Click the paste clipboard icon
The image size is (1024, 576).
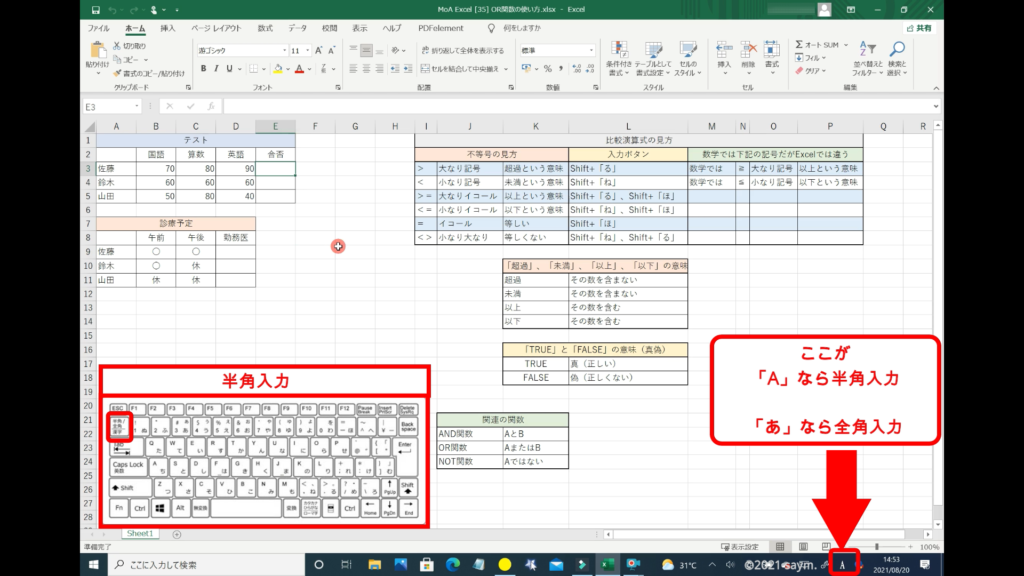(x=98, y=51)
